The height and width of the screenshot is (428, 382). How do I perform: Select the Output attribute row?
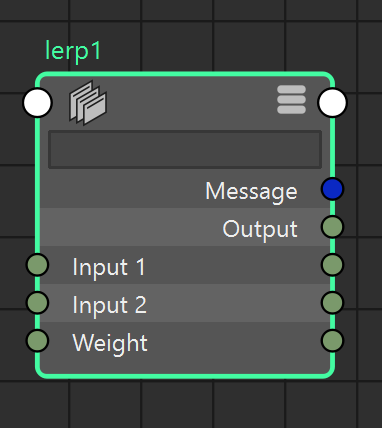(185, 227)
